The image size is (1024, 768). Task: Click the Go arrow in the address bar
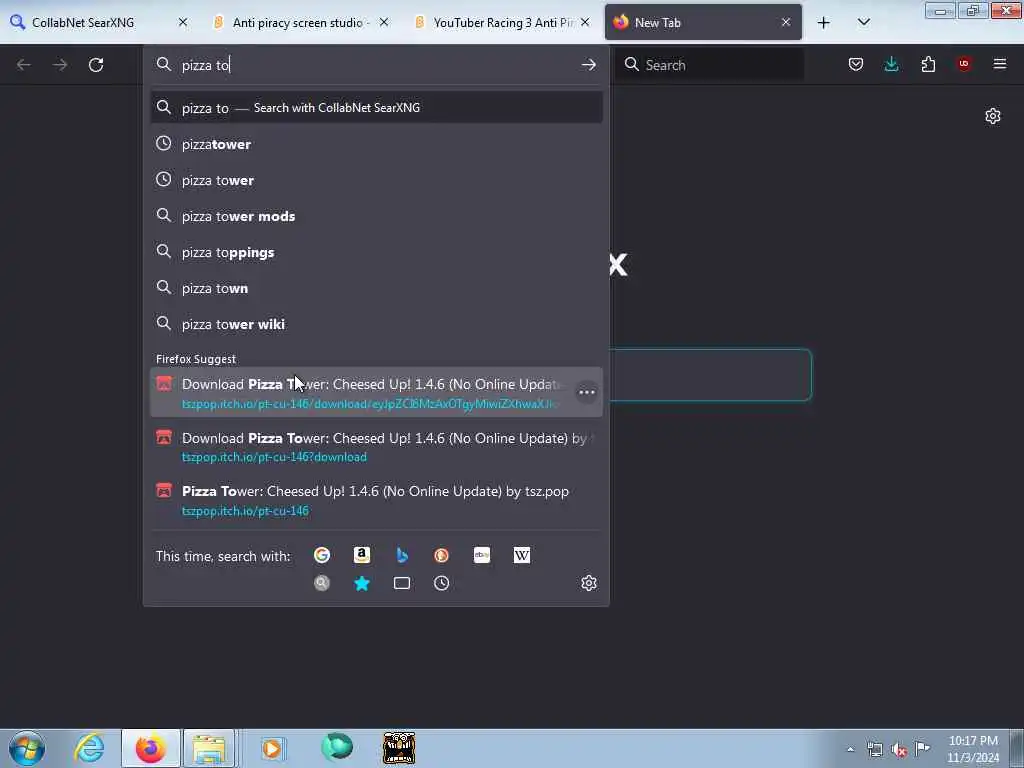(588, 65)
